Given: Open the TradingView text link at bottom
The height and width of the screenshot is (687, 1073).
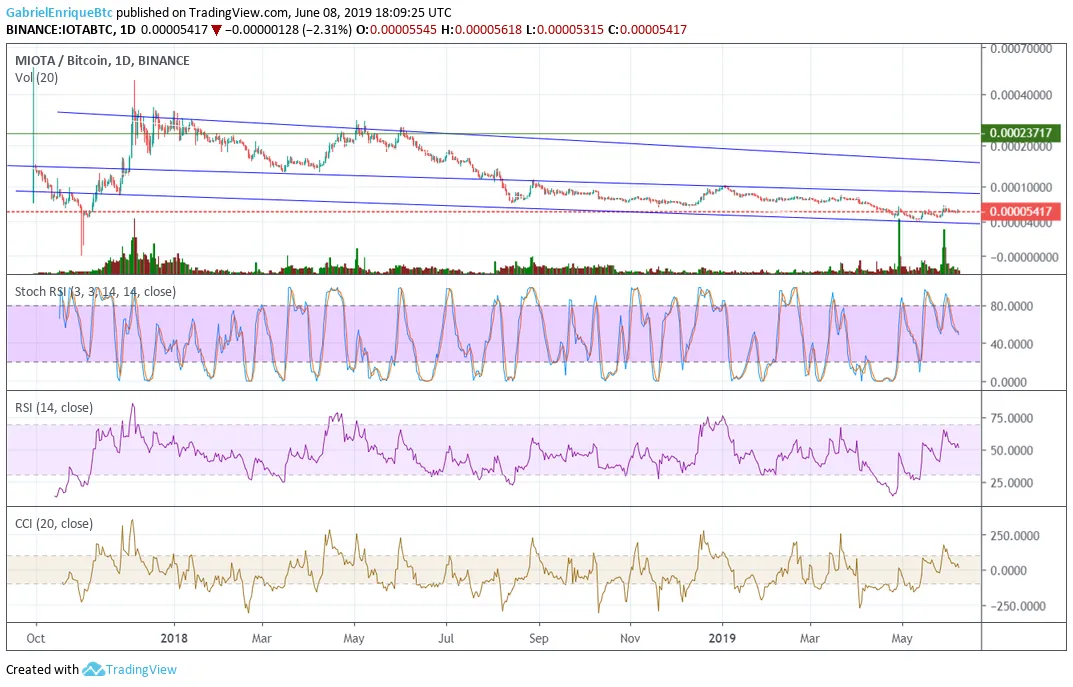Looking at the screenshot, I should click(141, 669).
